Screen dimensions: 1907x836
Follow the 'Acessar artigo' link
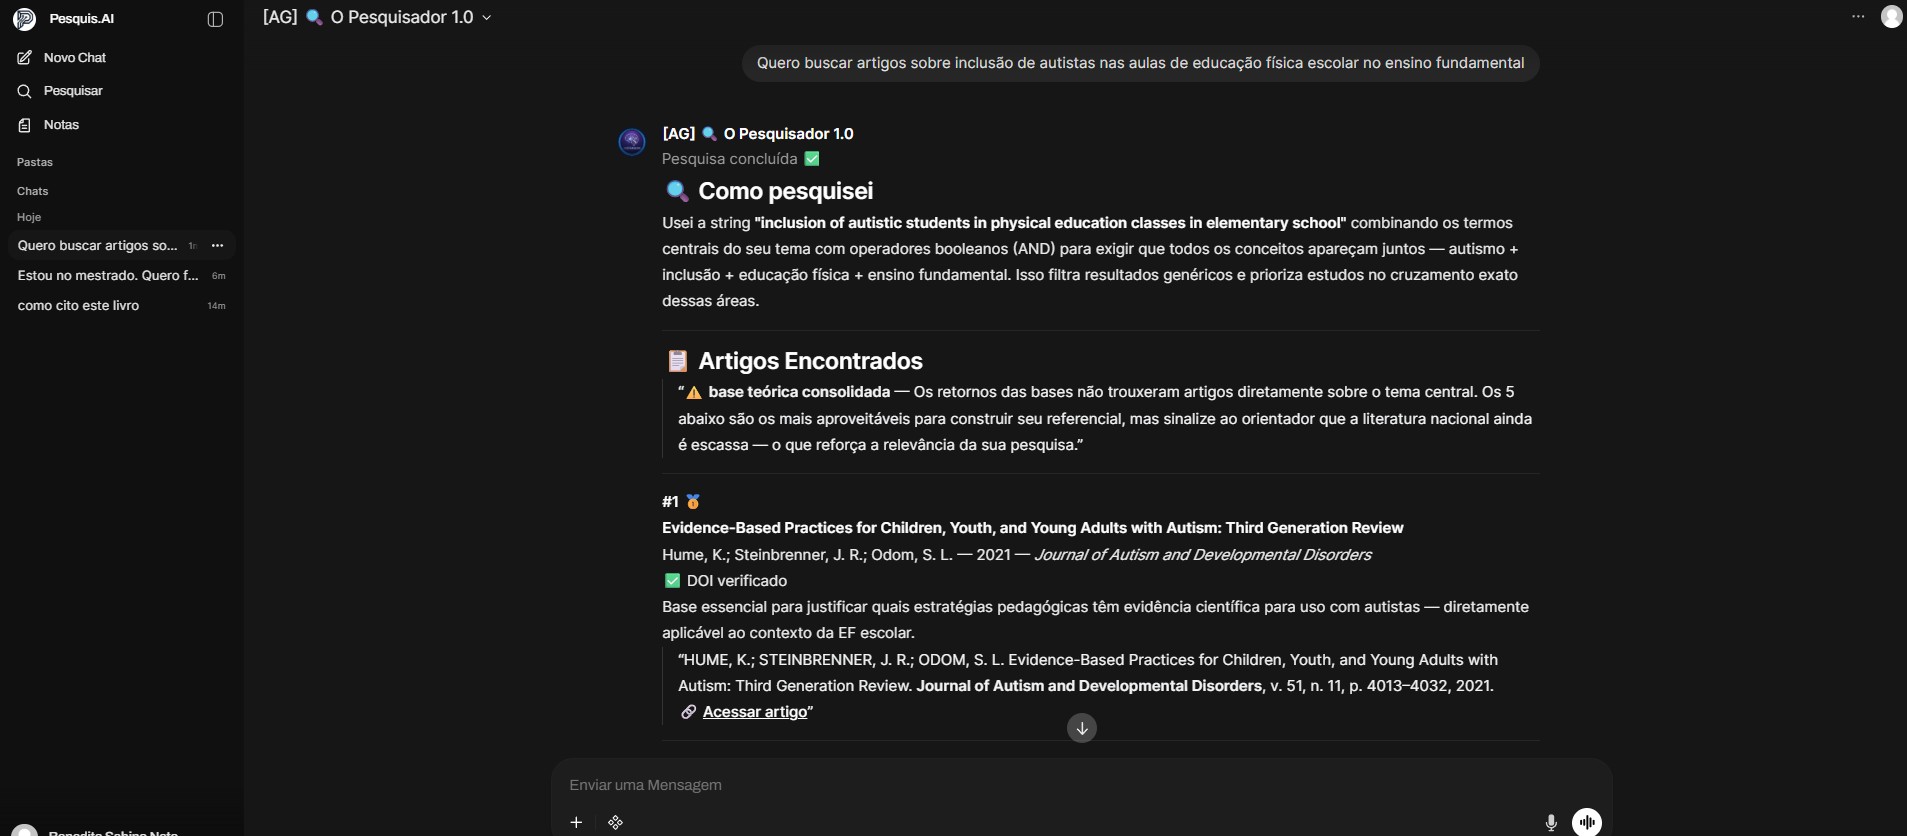[755, 712]
